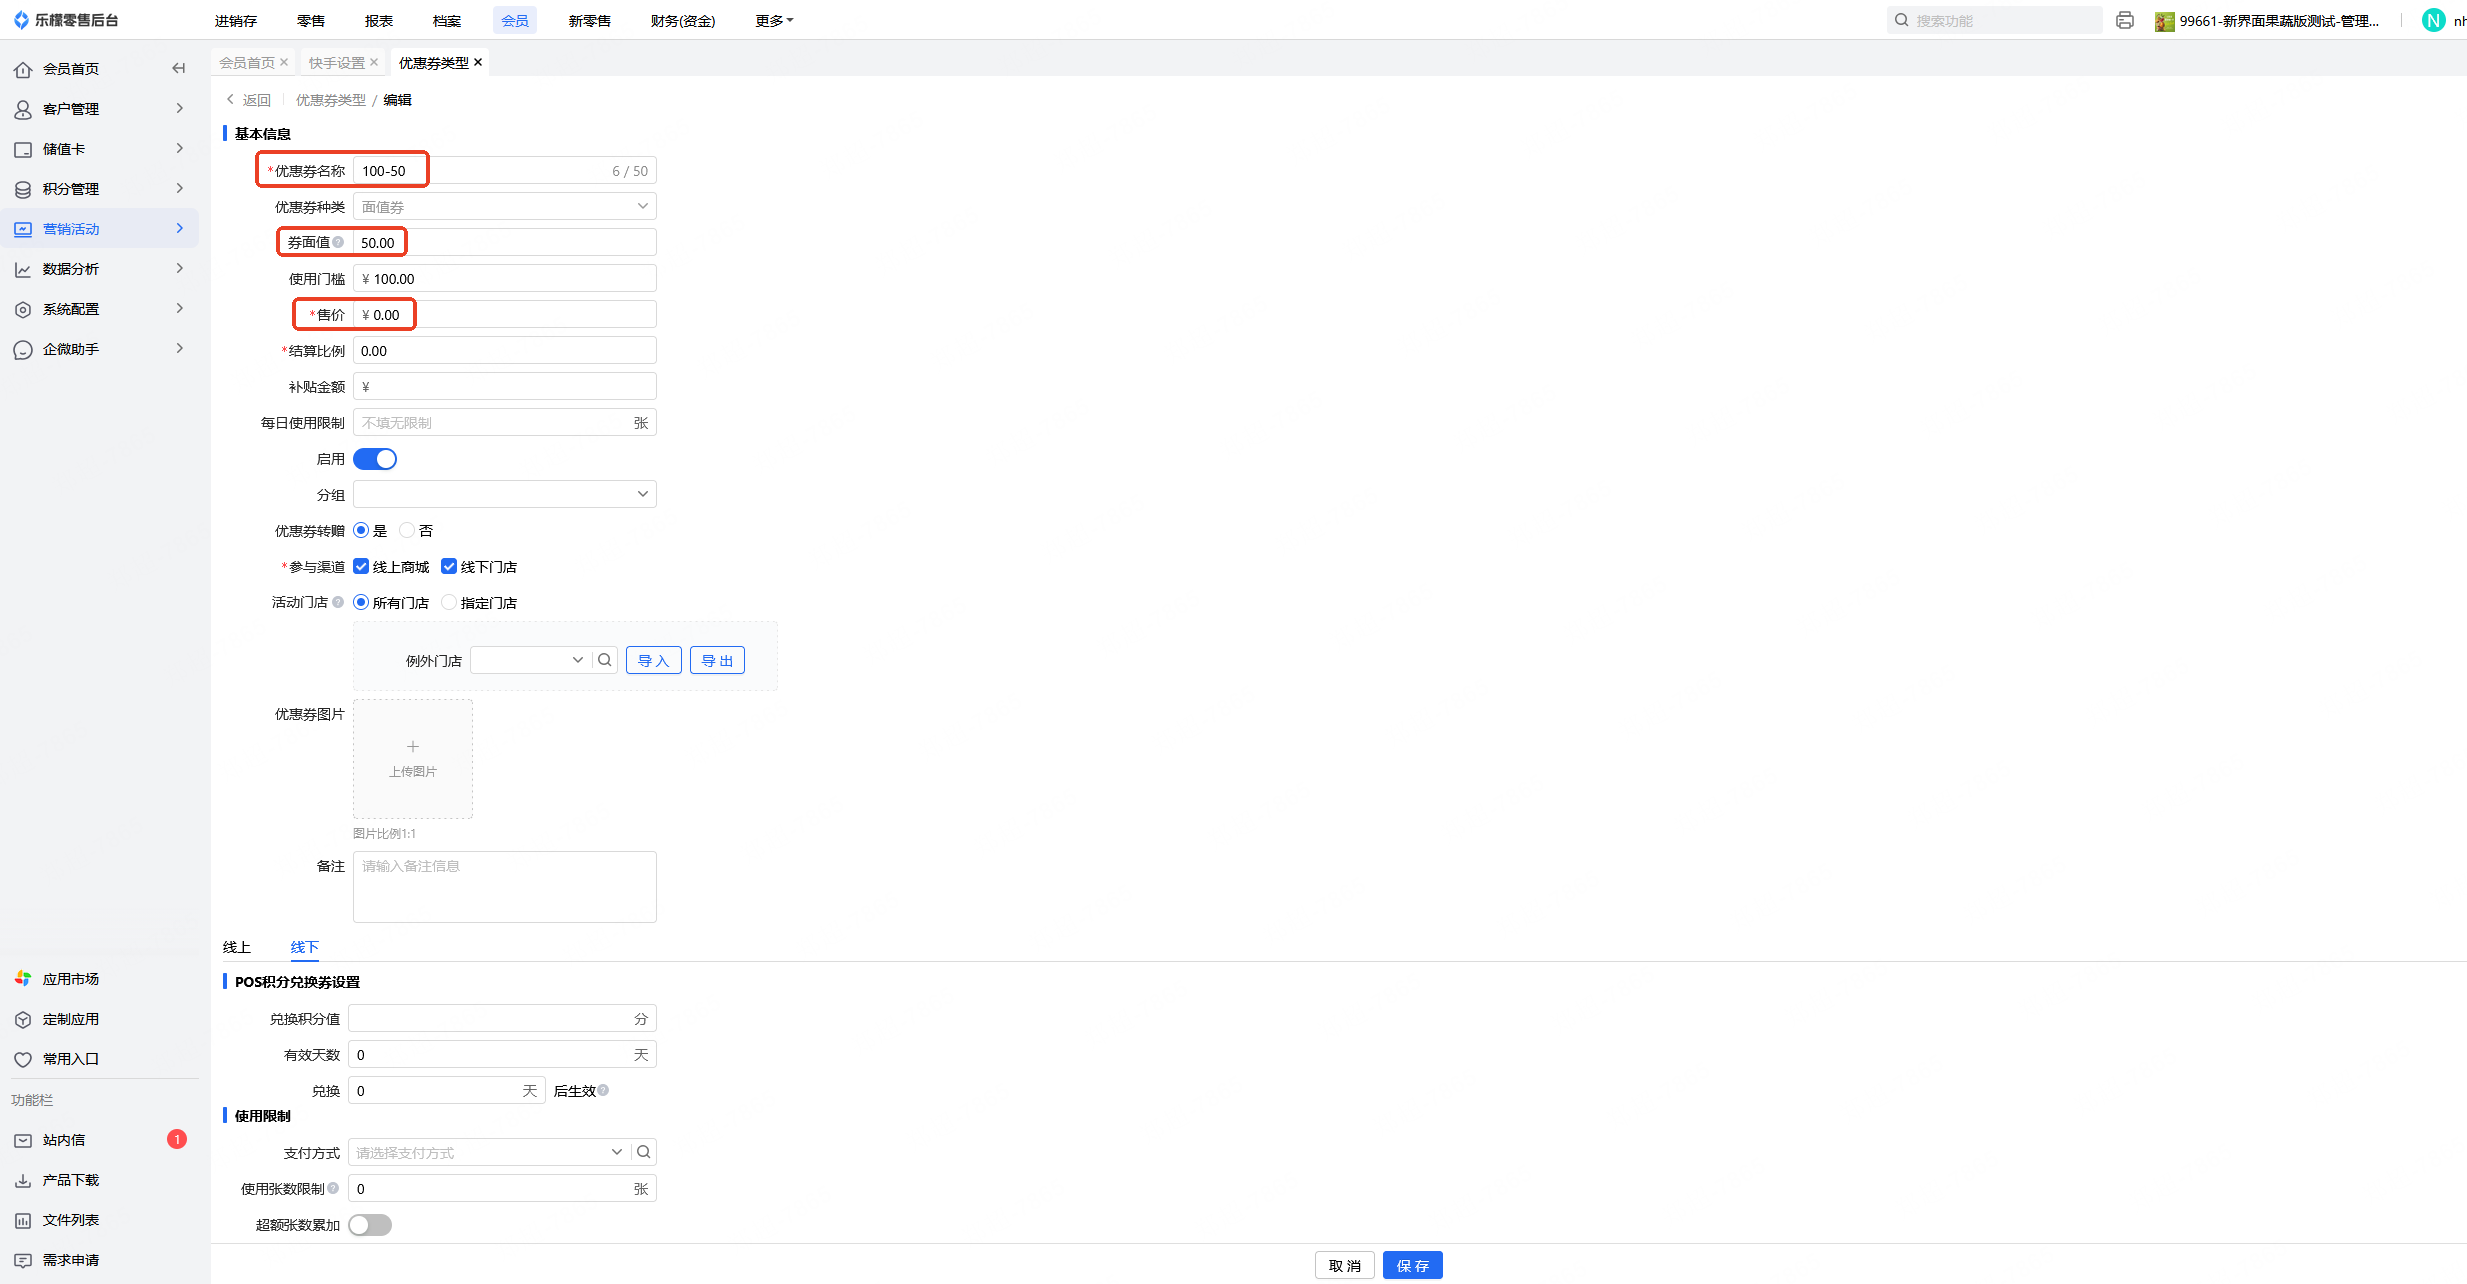Open 站内信 inbox icon
This screenshot has width=2467, height=1284.
click(x=23, y=1140)
